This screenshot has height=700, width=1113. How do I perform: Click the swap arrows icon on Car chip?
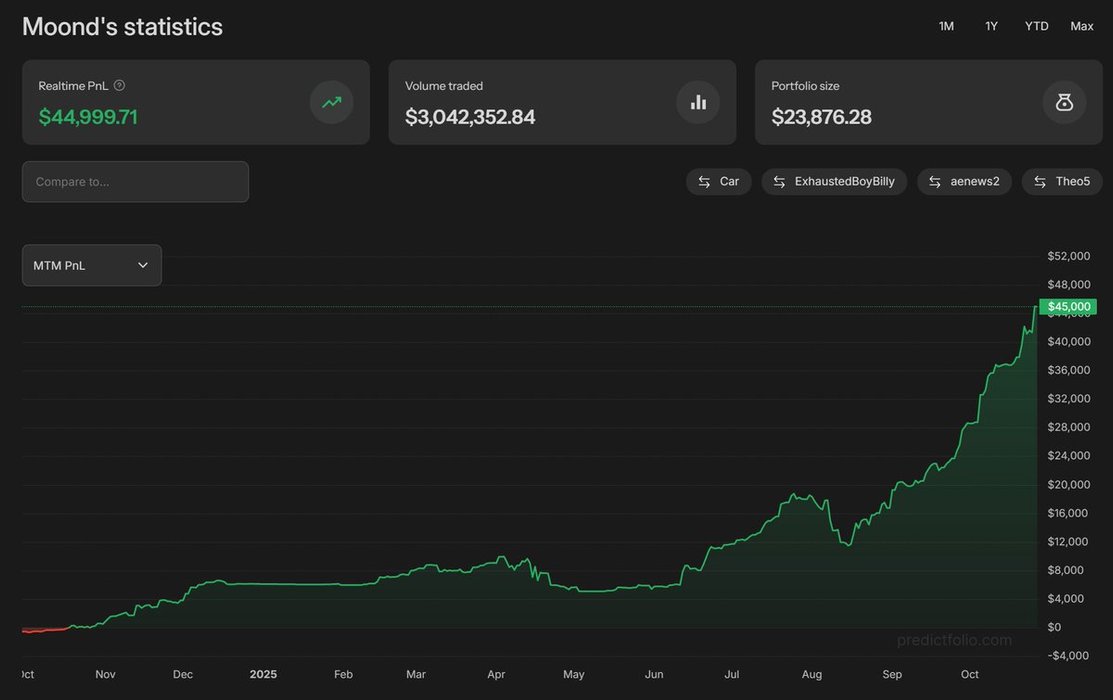(x=704, y=181)
